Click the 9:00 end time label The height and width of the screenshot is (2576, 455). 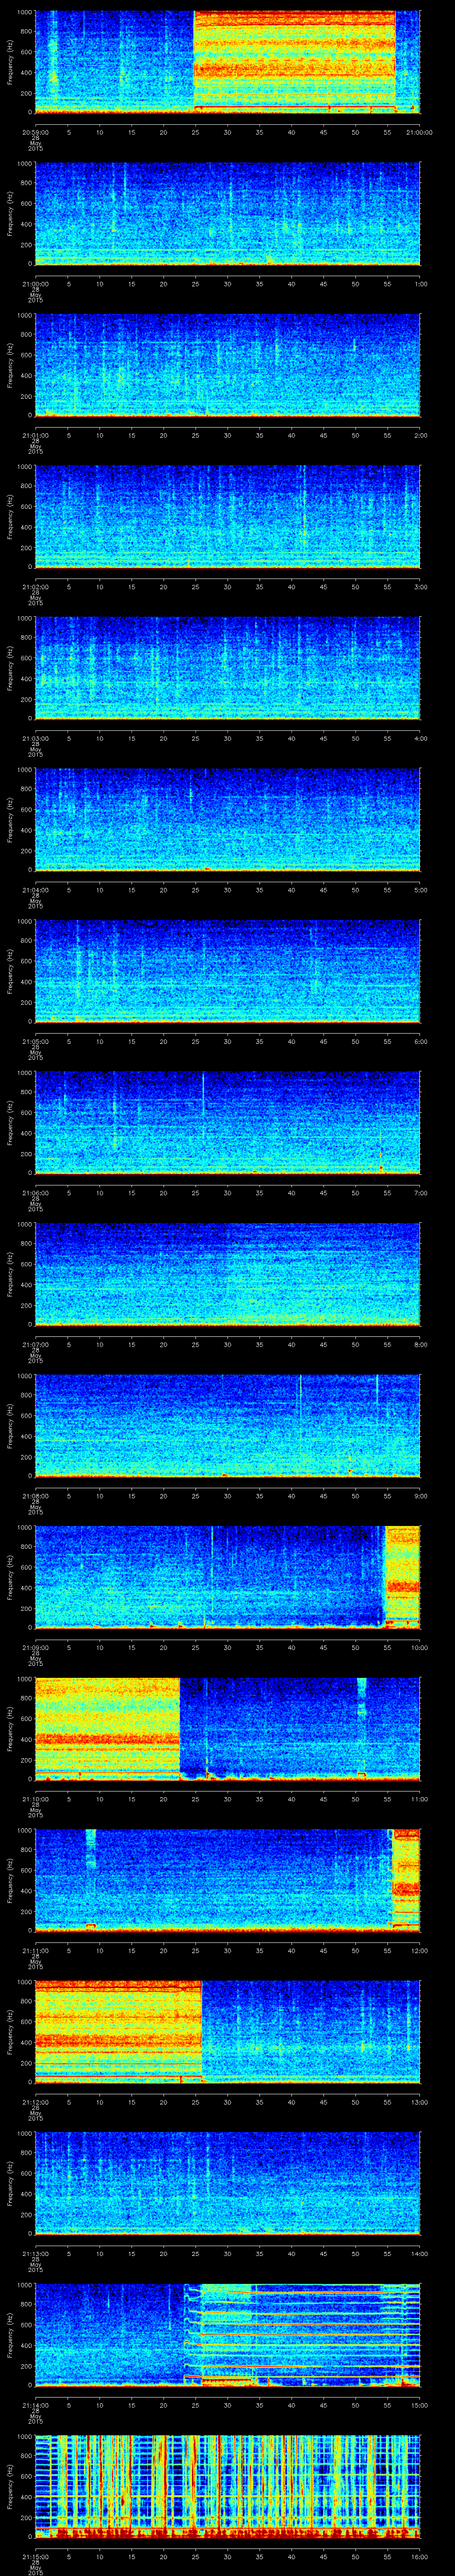click(x=420, y=1496)
